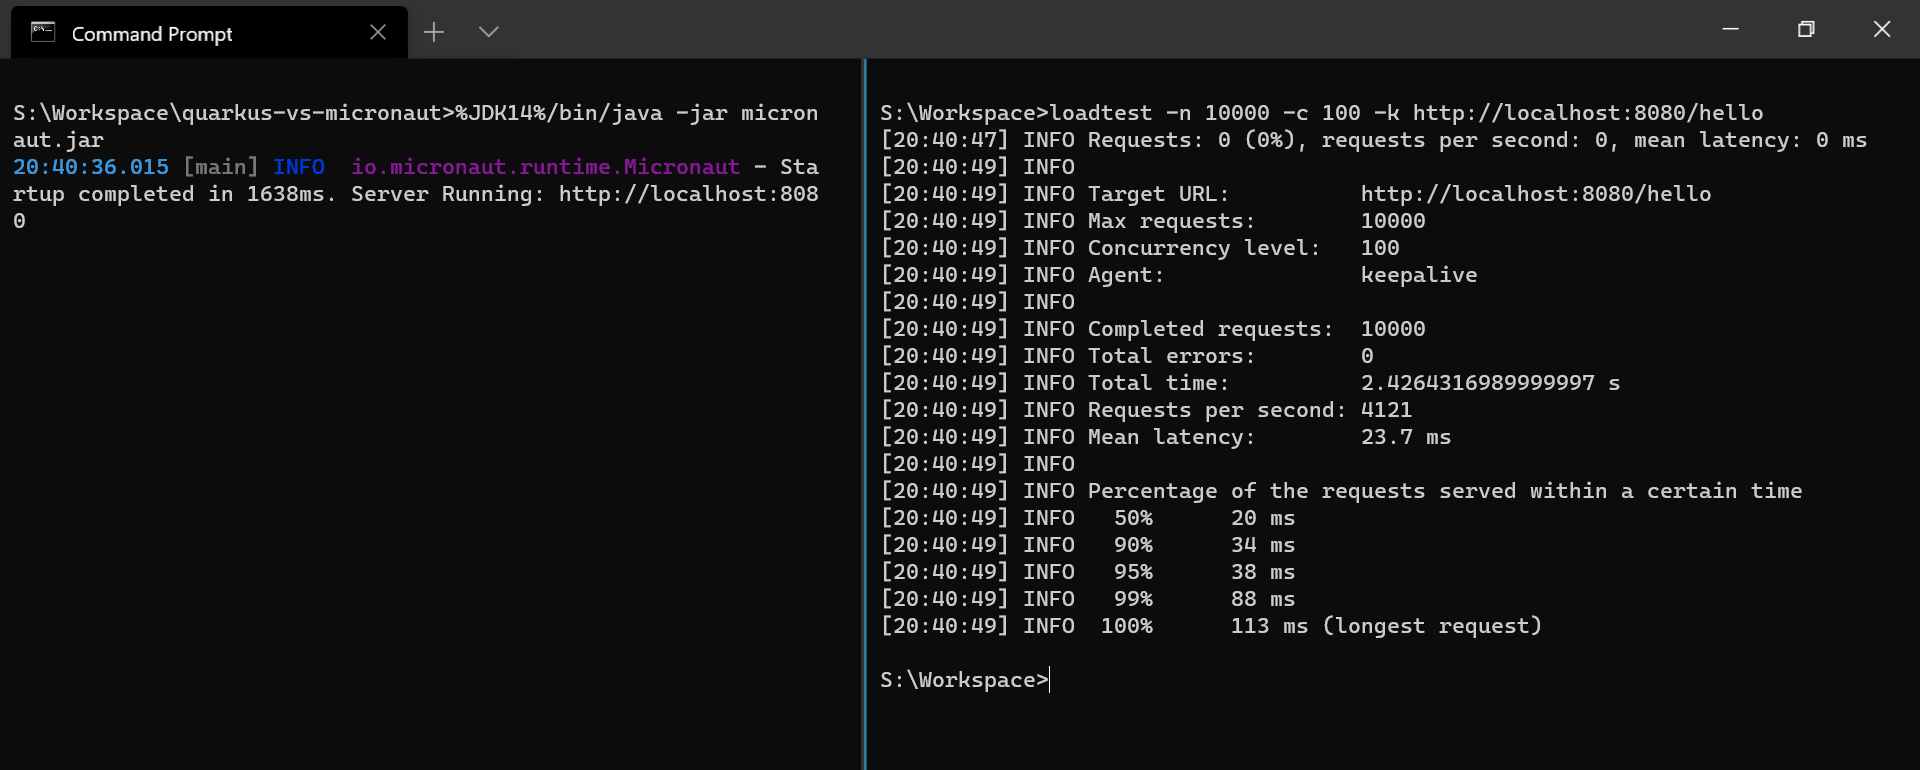
Task: Click the 100% longest request row
Action: coord(1211,626)
